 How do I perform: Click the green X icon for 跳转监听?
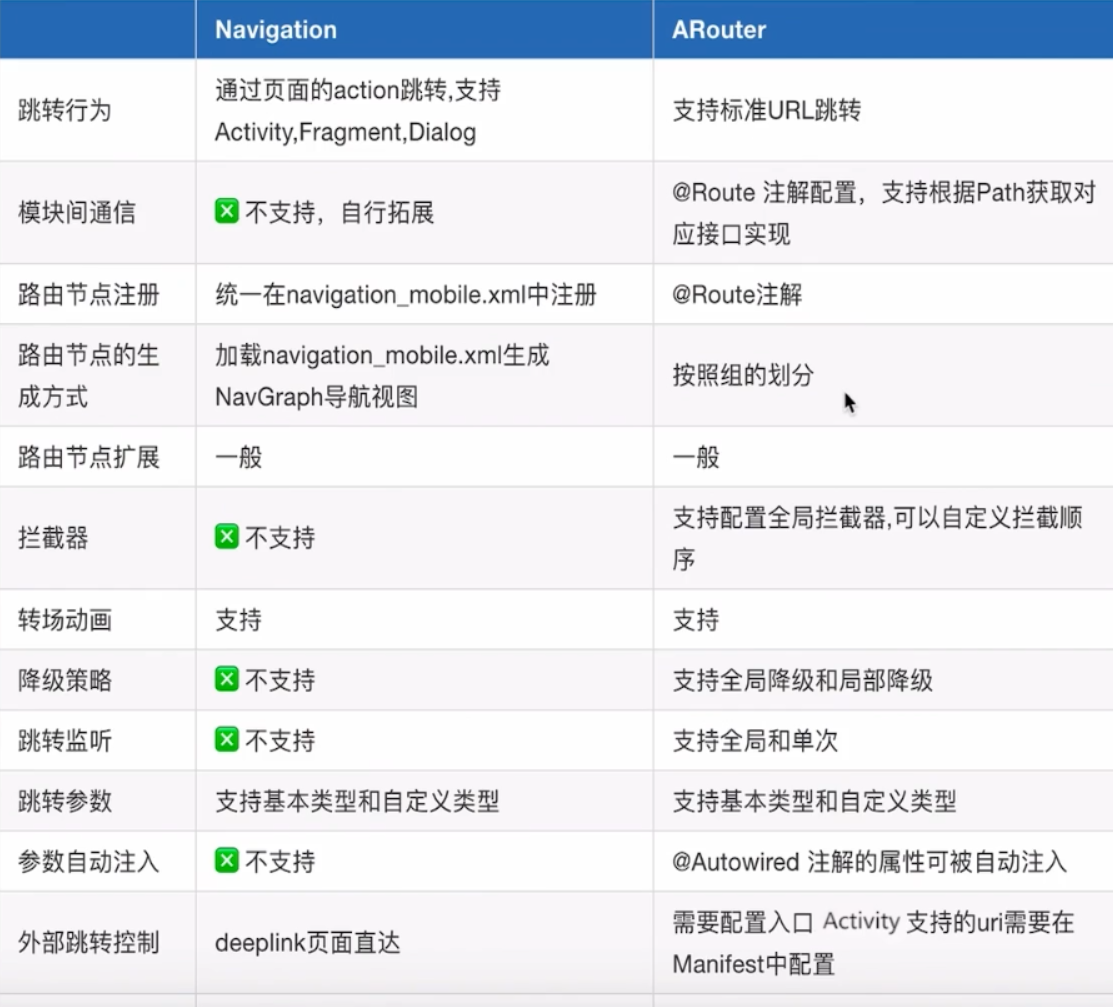click(225, 740)
